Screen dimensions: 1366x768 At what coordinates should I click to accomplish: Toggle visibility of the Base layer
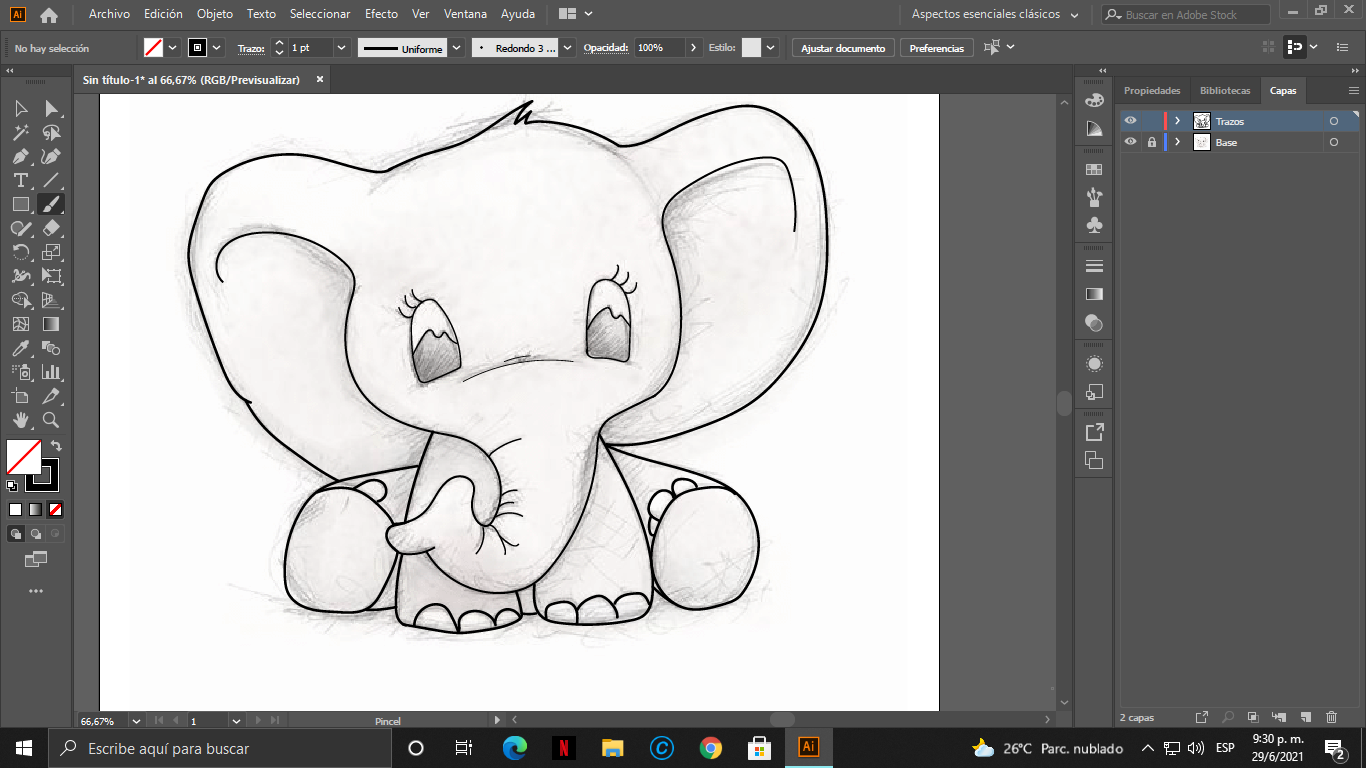[1130, 142]
